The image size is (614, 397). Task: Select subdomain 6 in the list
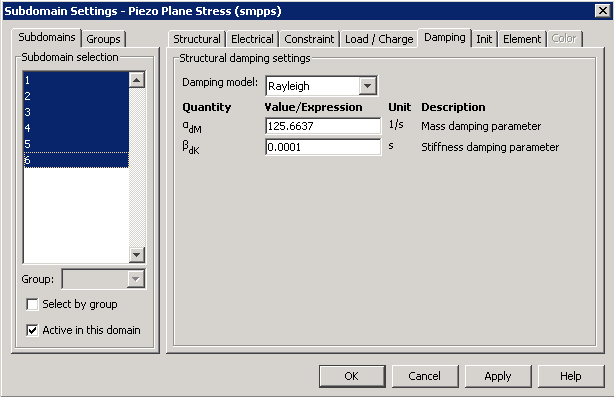coord(76,160)
